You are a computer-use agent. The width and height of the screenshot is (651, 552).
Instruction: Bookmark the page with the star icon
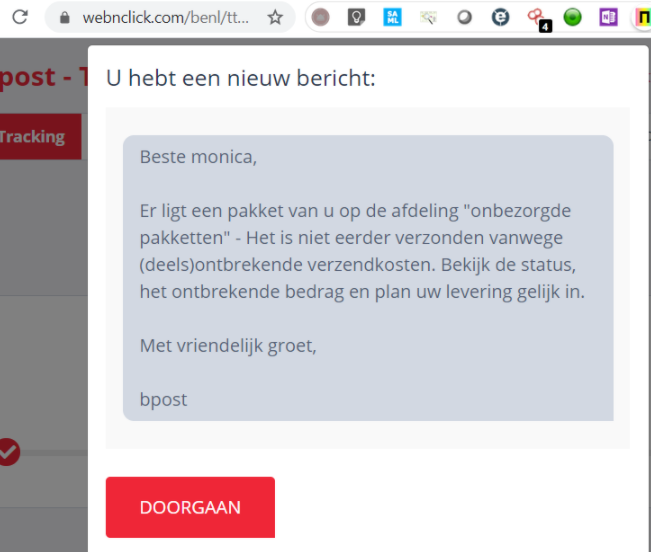pyautogui.click(x=275, y=17)
